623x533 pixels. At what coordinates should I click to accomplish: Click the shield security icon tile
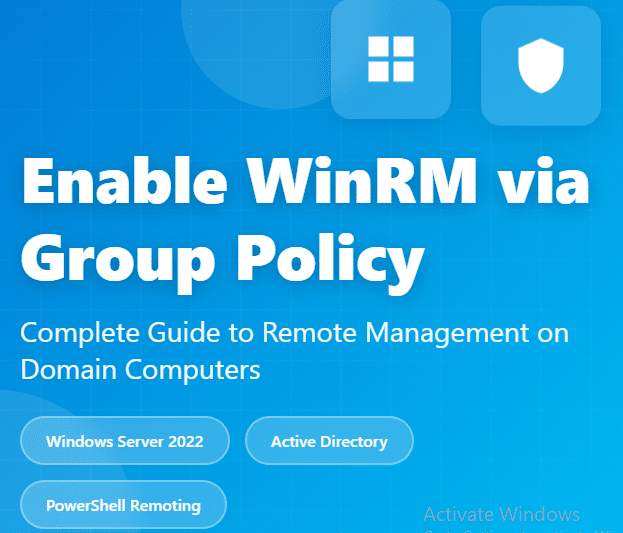(x=541, y=66)
